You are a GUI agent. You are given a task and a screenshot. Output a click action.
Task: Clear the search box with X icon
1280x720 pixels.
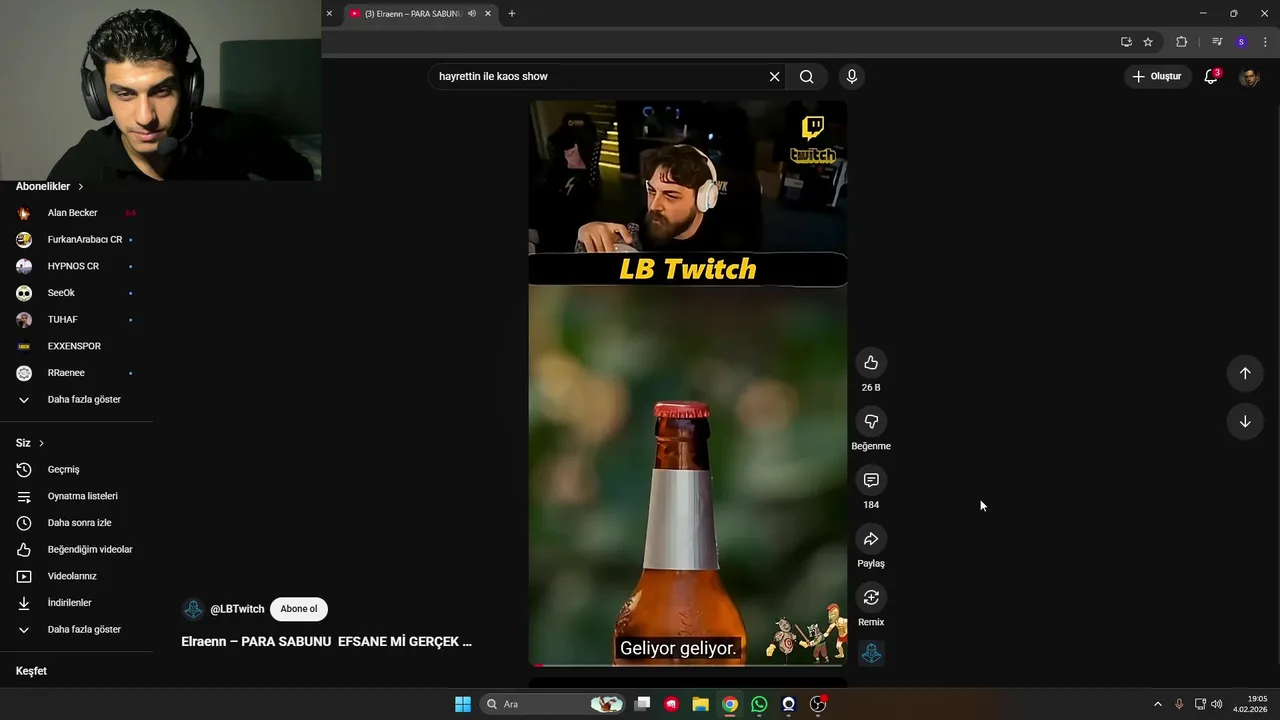774,76
